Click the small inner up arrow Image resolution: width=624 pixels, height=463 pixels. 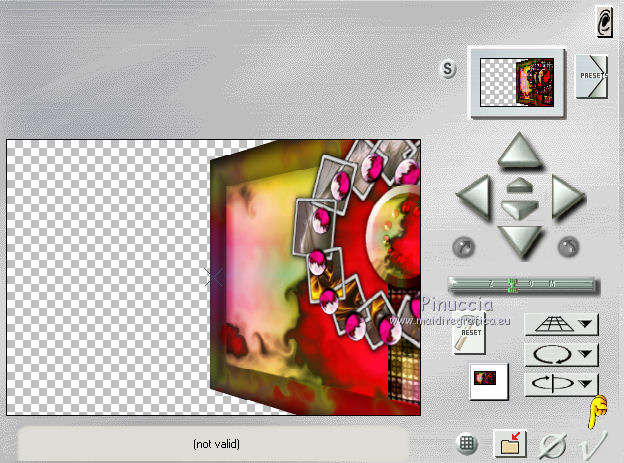click(520, 185)
